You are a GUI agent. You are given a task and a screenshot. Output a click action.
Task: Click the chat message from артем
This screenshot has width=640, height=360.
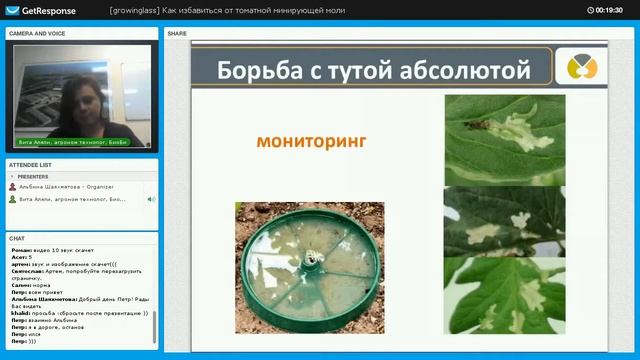click(x=64, y=264)
